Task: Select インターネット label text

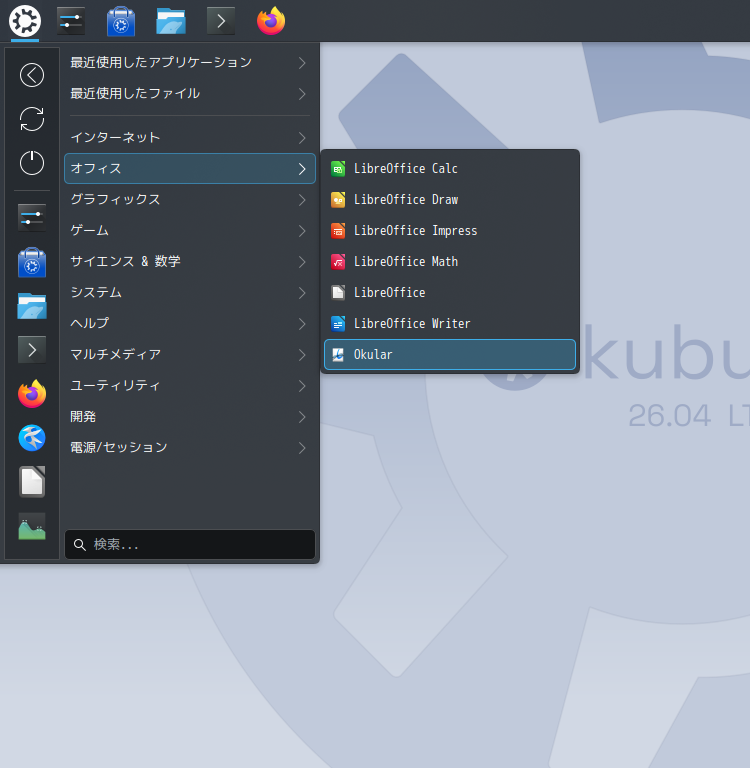Action: [x=115, y=138]
